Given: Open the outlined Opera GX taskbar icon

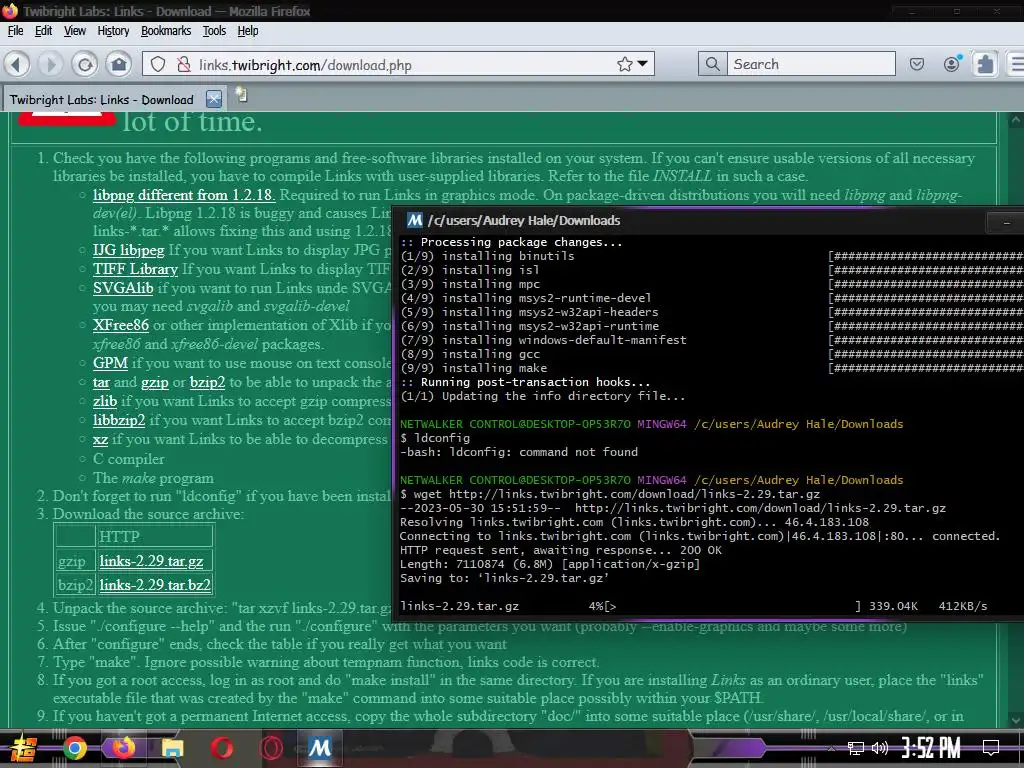Looking at the screenshot, I should coord(270,748).
